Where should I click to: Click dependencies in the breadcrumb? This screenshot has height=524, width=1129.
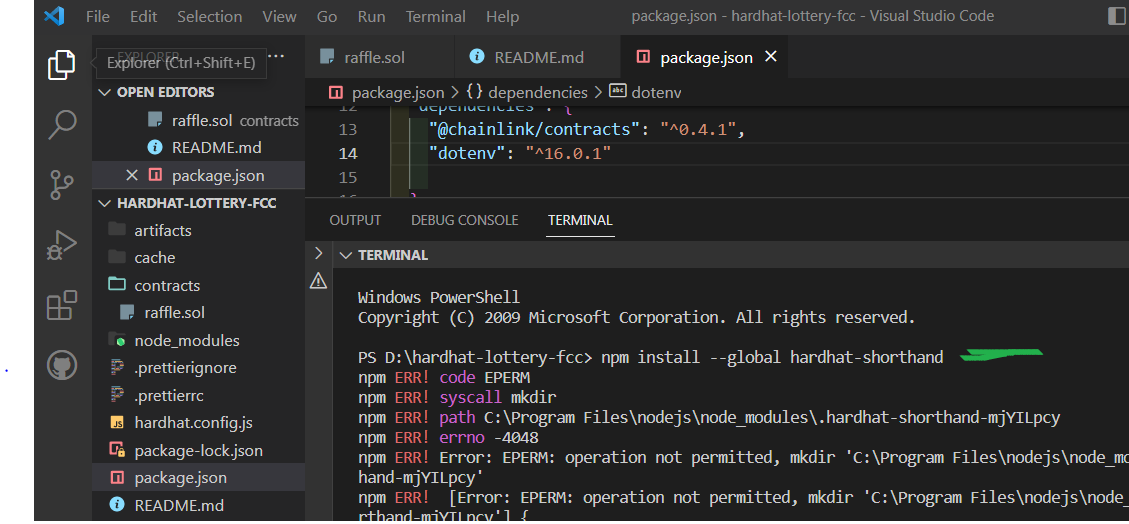527,93
